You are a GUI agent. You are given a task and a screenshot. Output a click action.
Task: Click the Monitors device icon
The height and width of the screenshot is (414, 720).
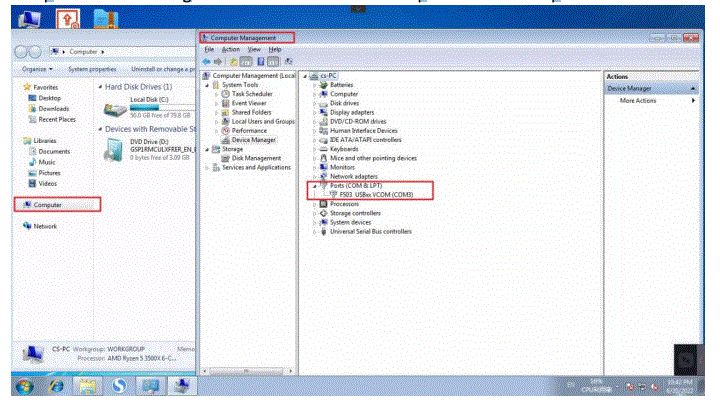pos(323,168)
